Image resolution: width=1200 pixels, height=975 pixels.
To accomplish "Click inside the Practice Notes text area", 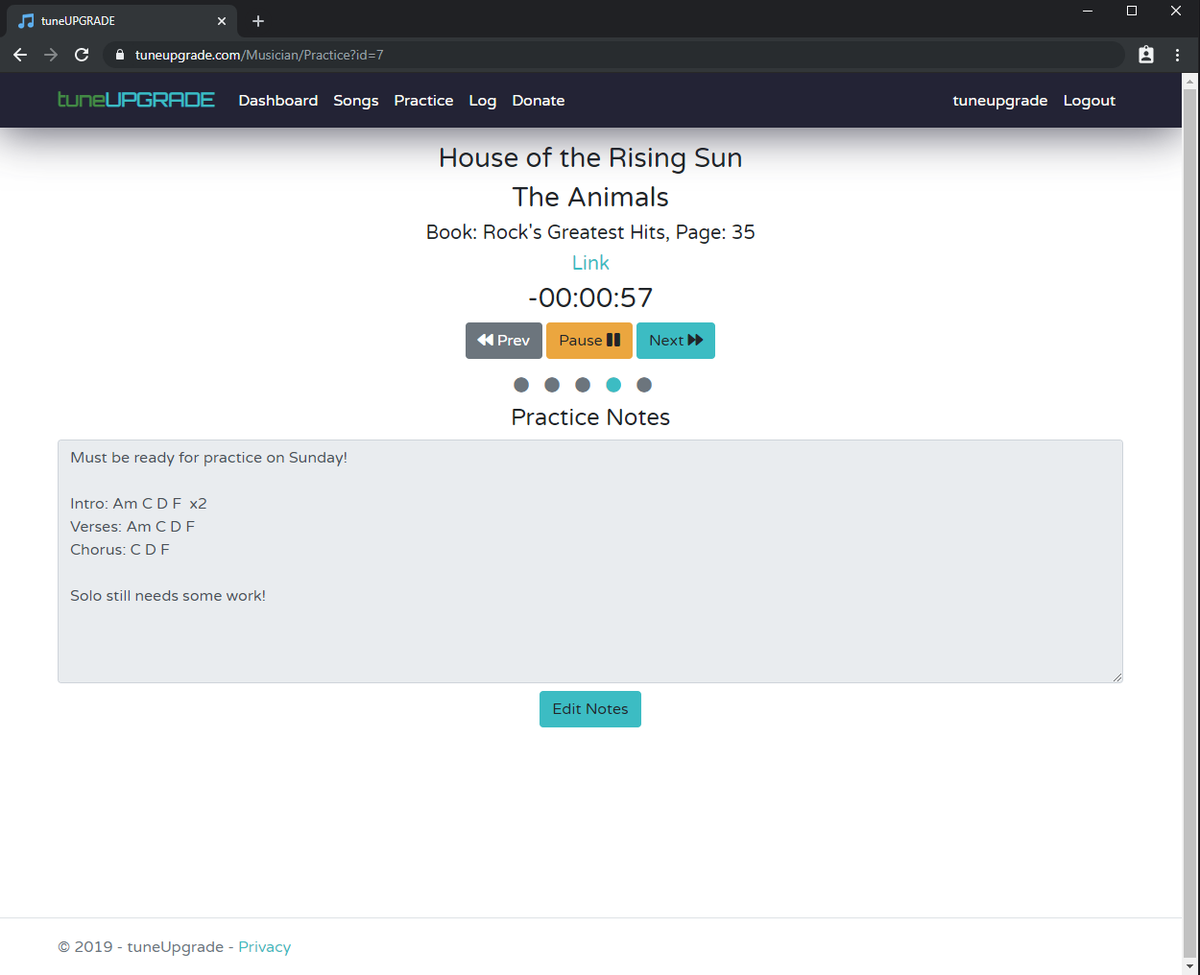I will tap(590, 561).
